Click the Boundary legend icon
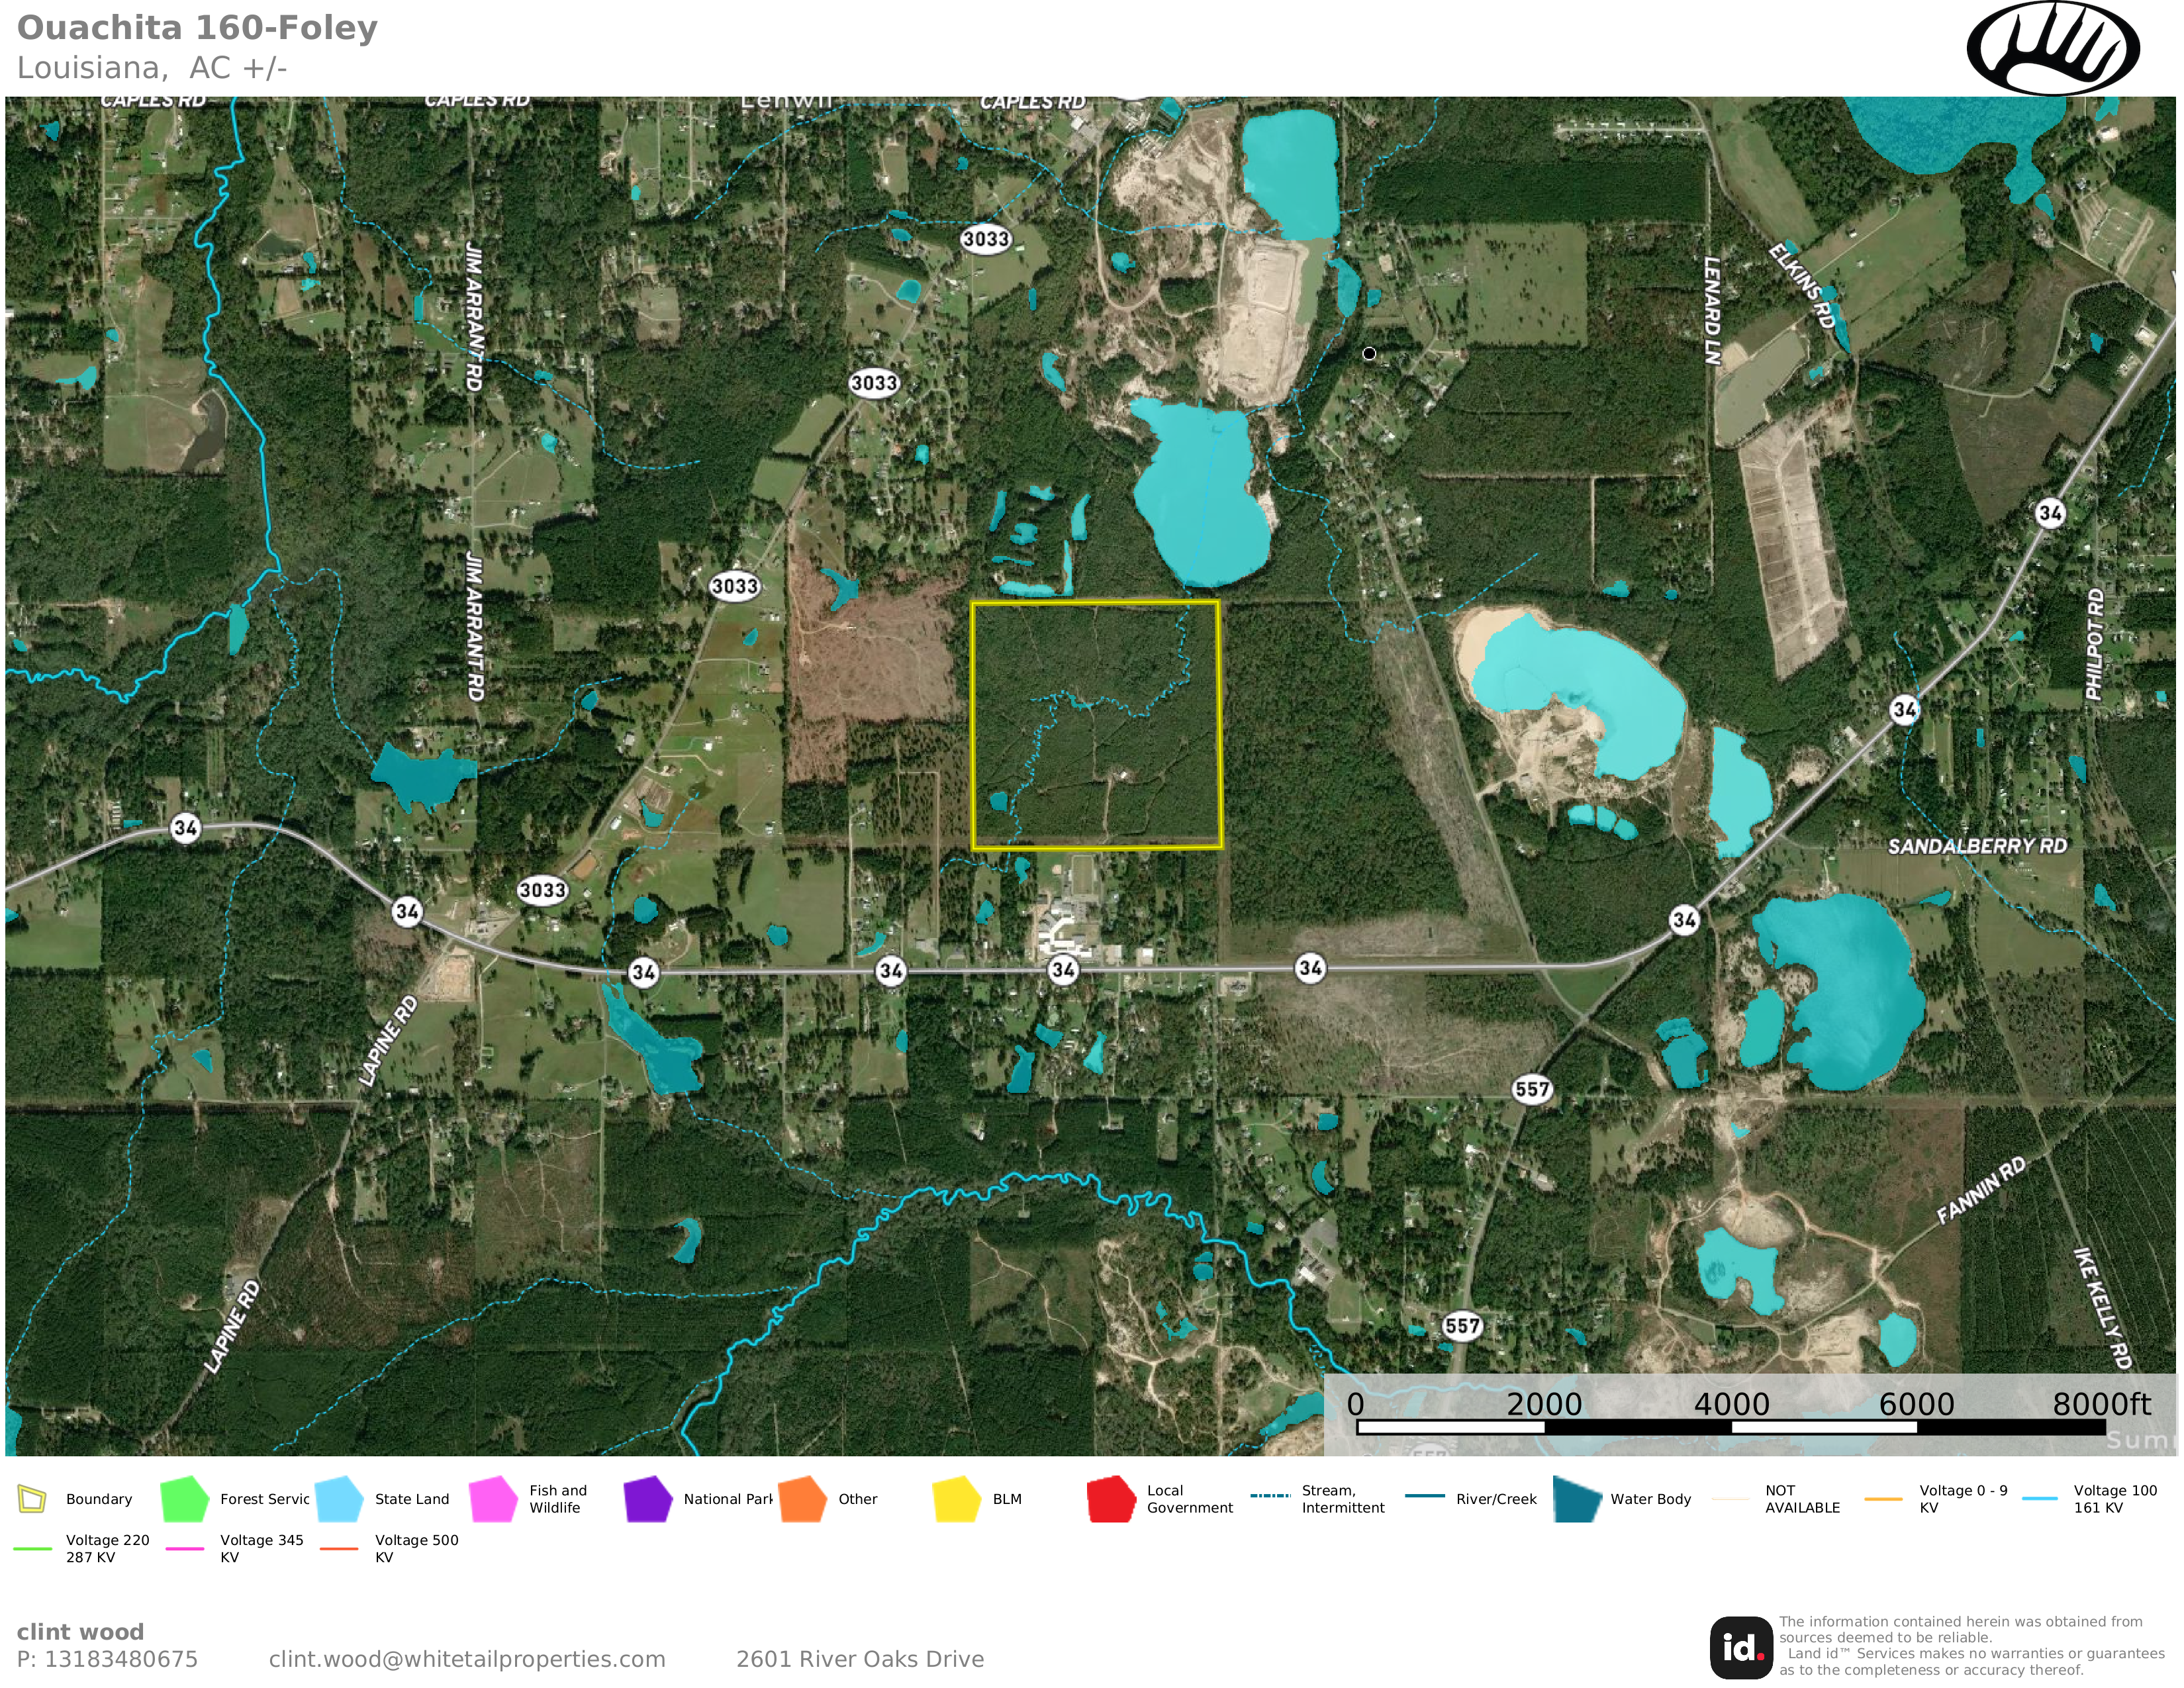The width and height of the screenshot is (2184, 1688). [x=32, y=1499]
